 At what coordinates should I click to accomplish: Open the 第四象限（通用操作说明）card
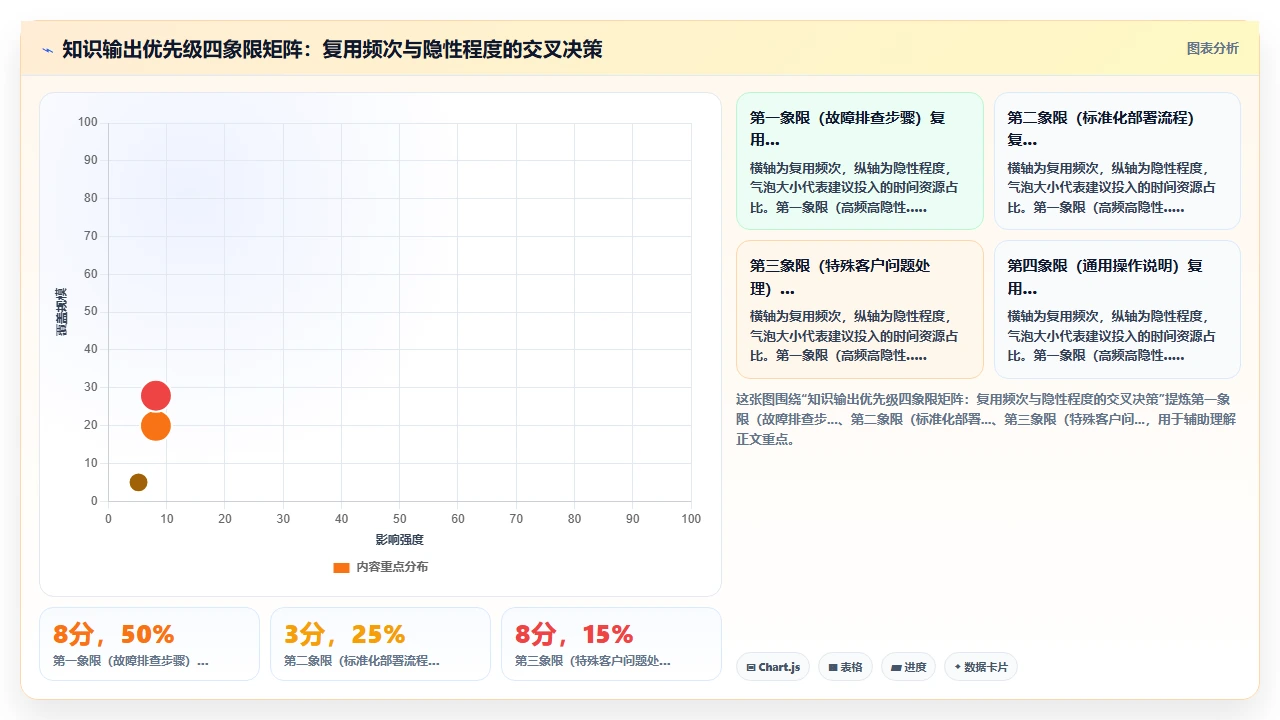[1117, 309]
